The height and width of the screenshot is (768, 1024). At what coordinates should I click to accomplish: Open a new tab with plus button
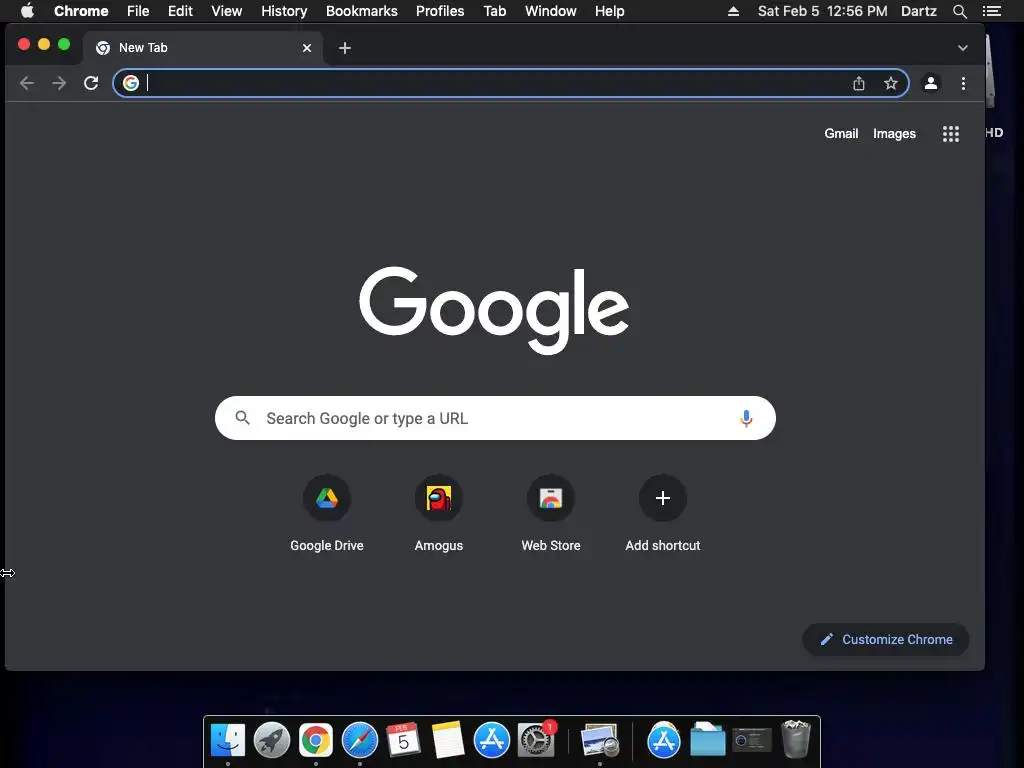click(x=345, y=48)
